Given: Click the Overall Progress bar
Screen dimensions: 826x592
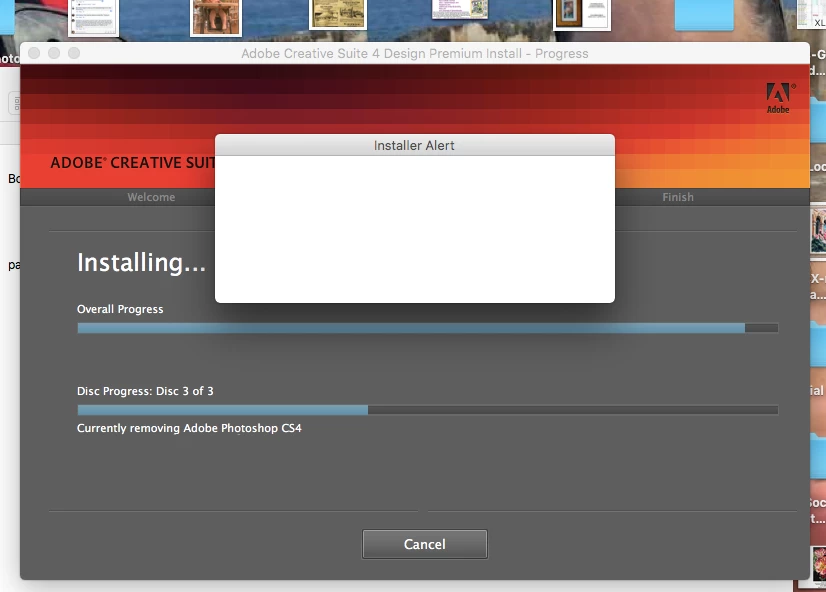Looking at the screenshot, I should (428, 328).
